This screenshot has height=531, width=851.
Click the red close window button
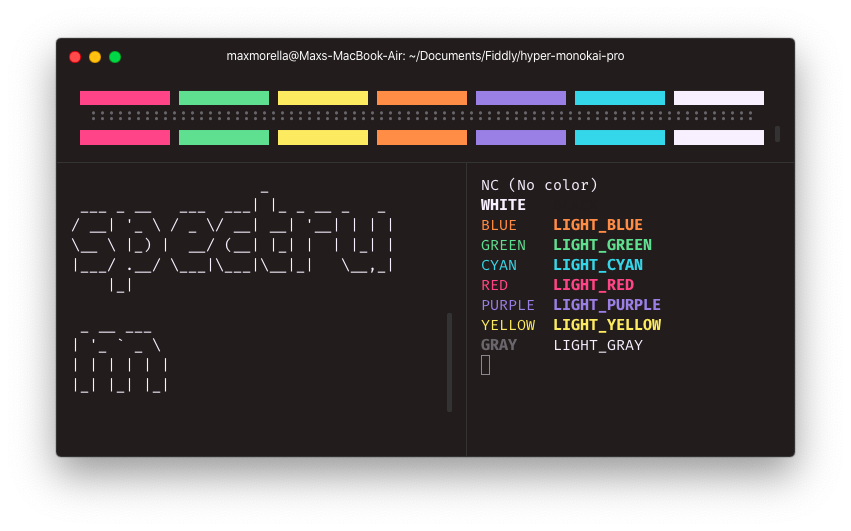point(75,57)
